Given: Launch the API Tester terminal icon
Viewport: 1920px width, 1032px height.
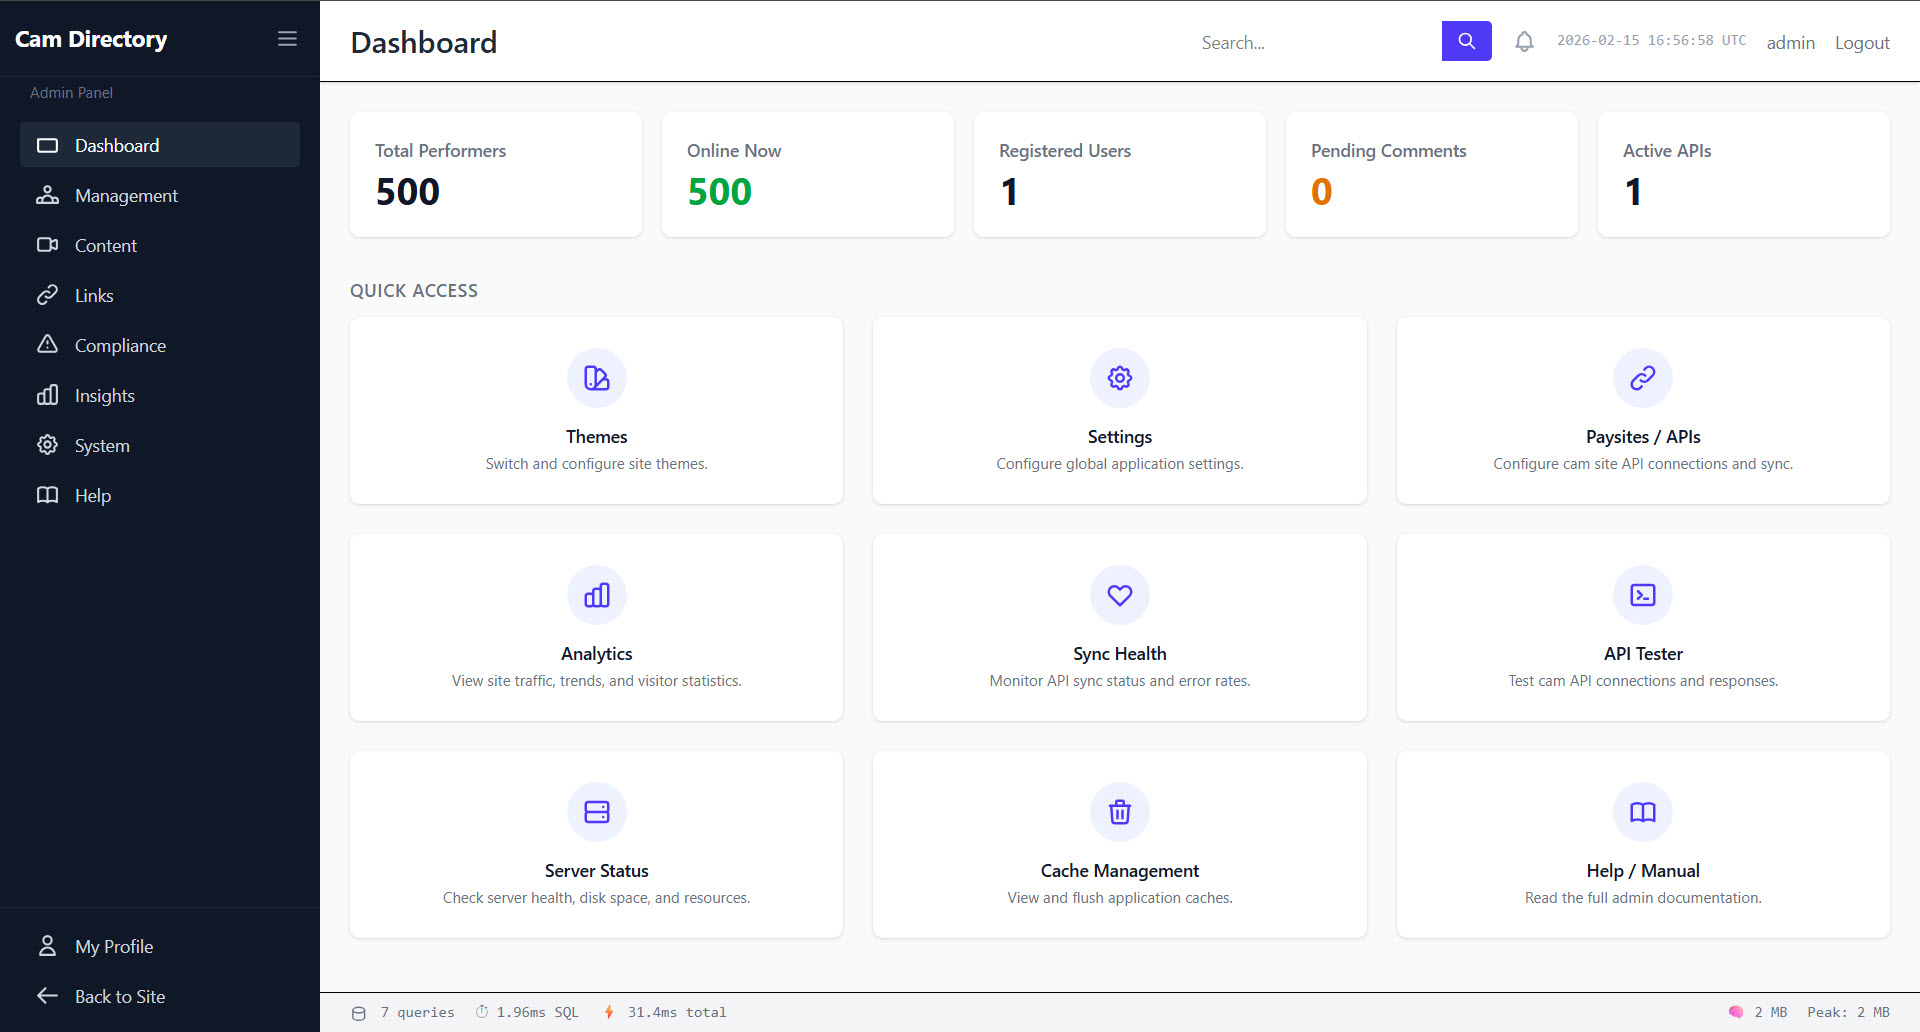Looking at the screenshot, I should [1642, 595].
